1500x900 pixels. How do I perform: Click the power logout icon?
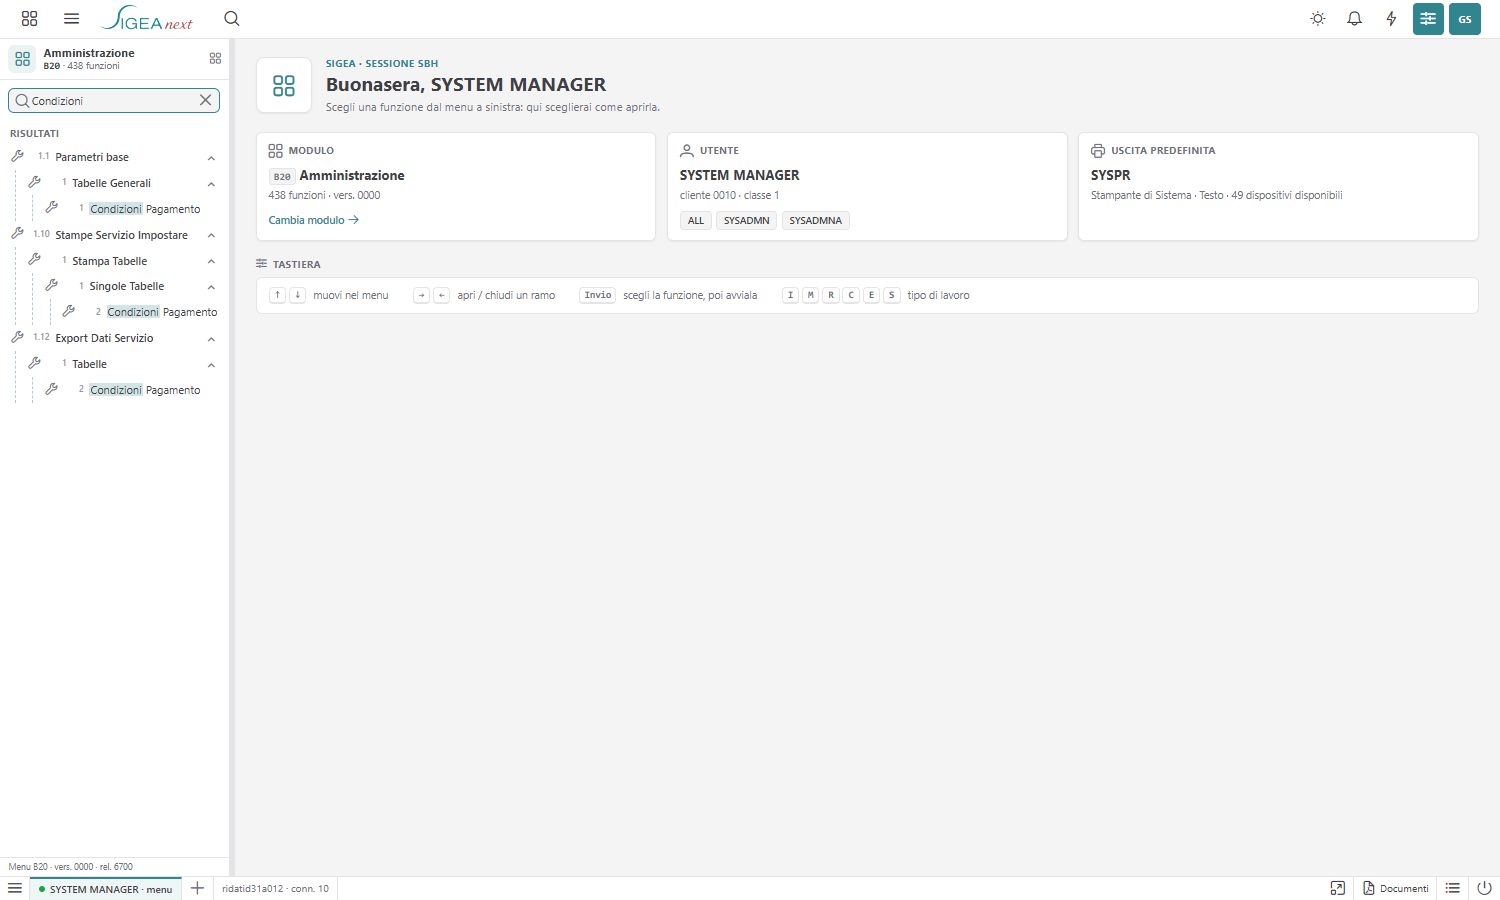[x=1484, y=888]
